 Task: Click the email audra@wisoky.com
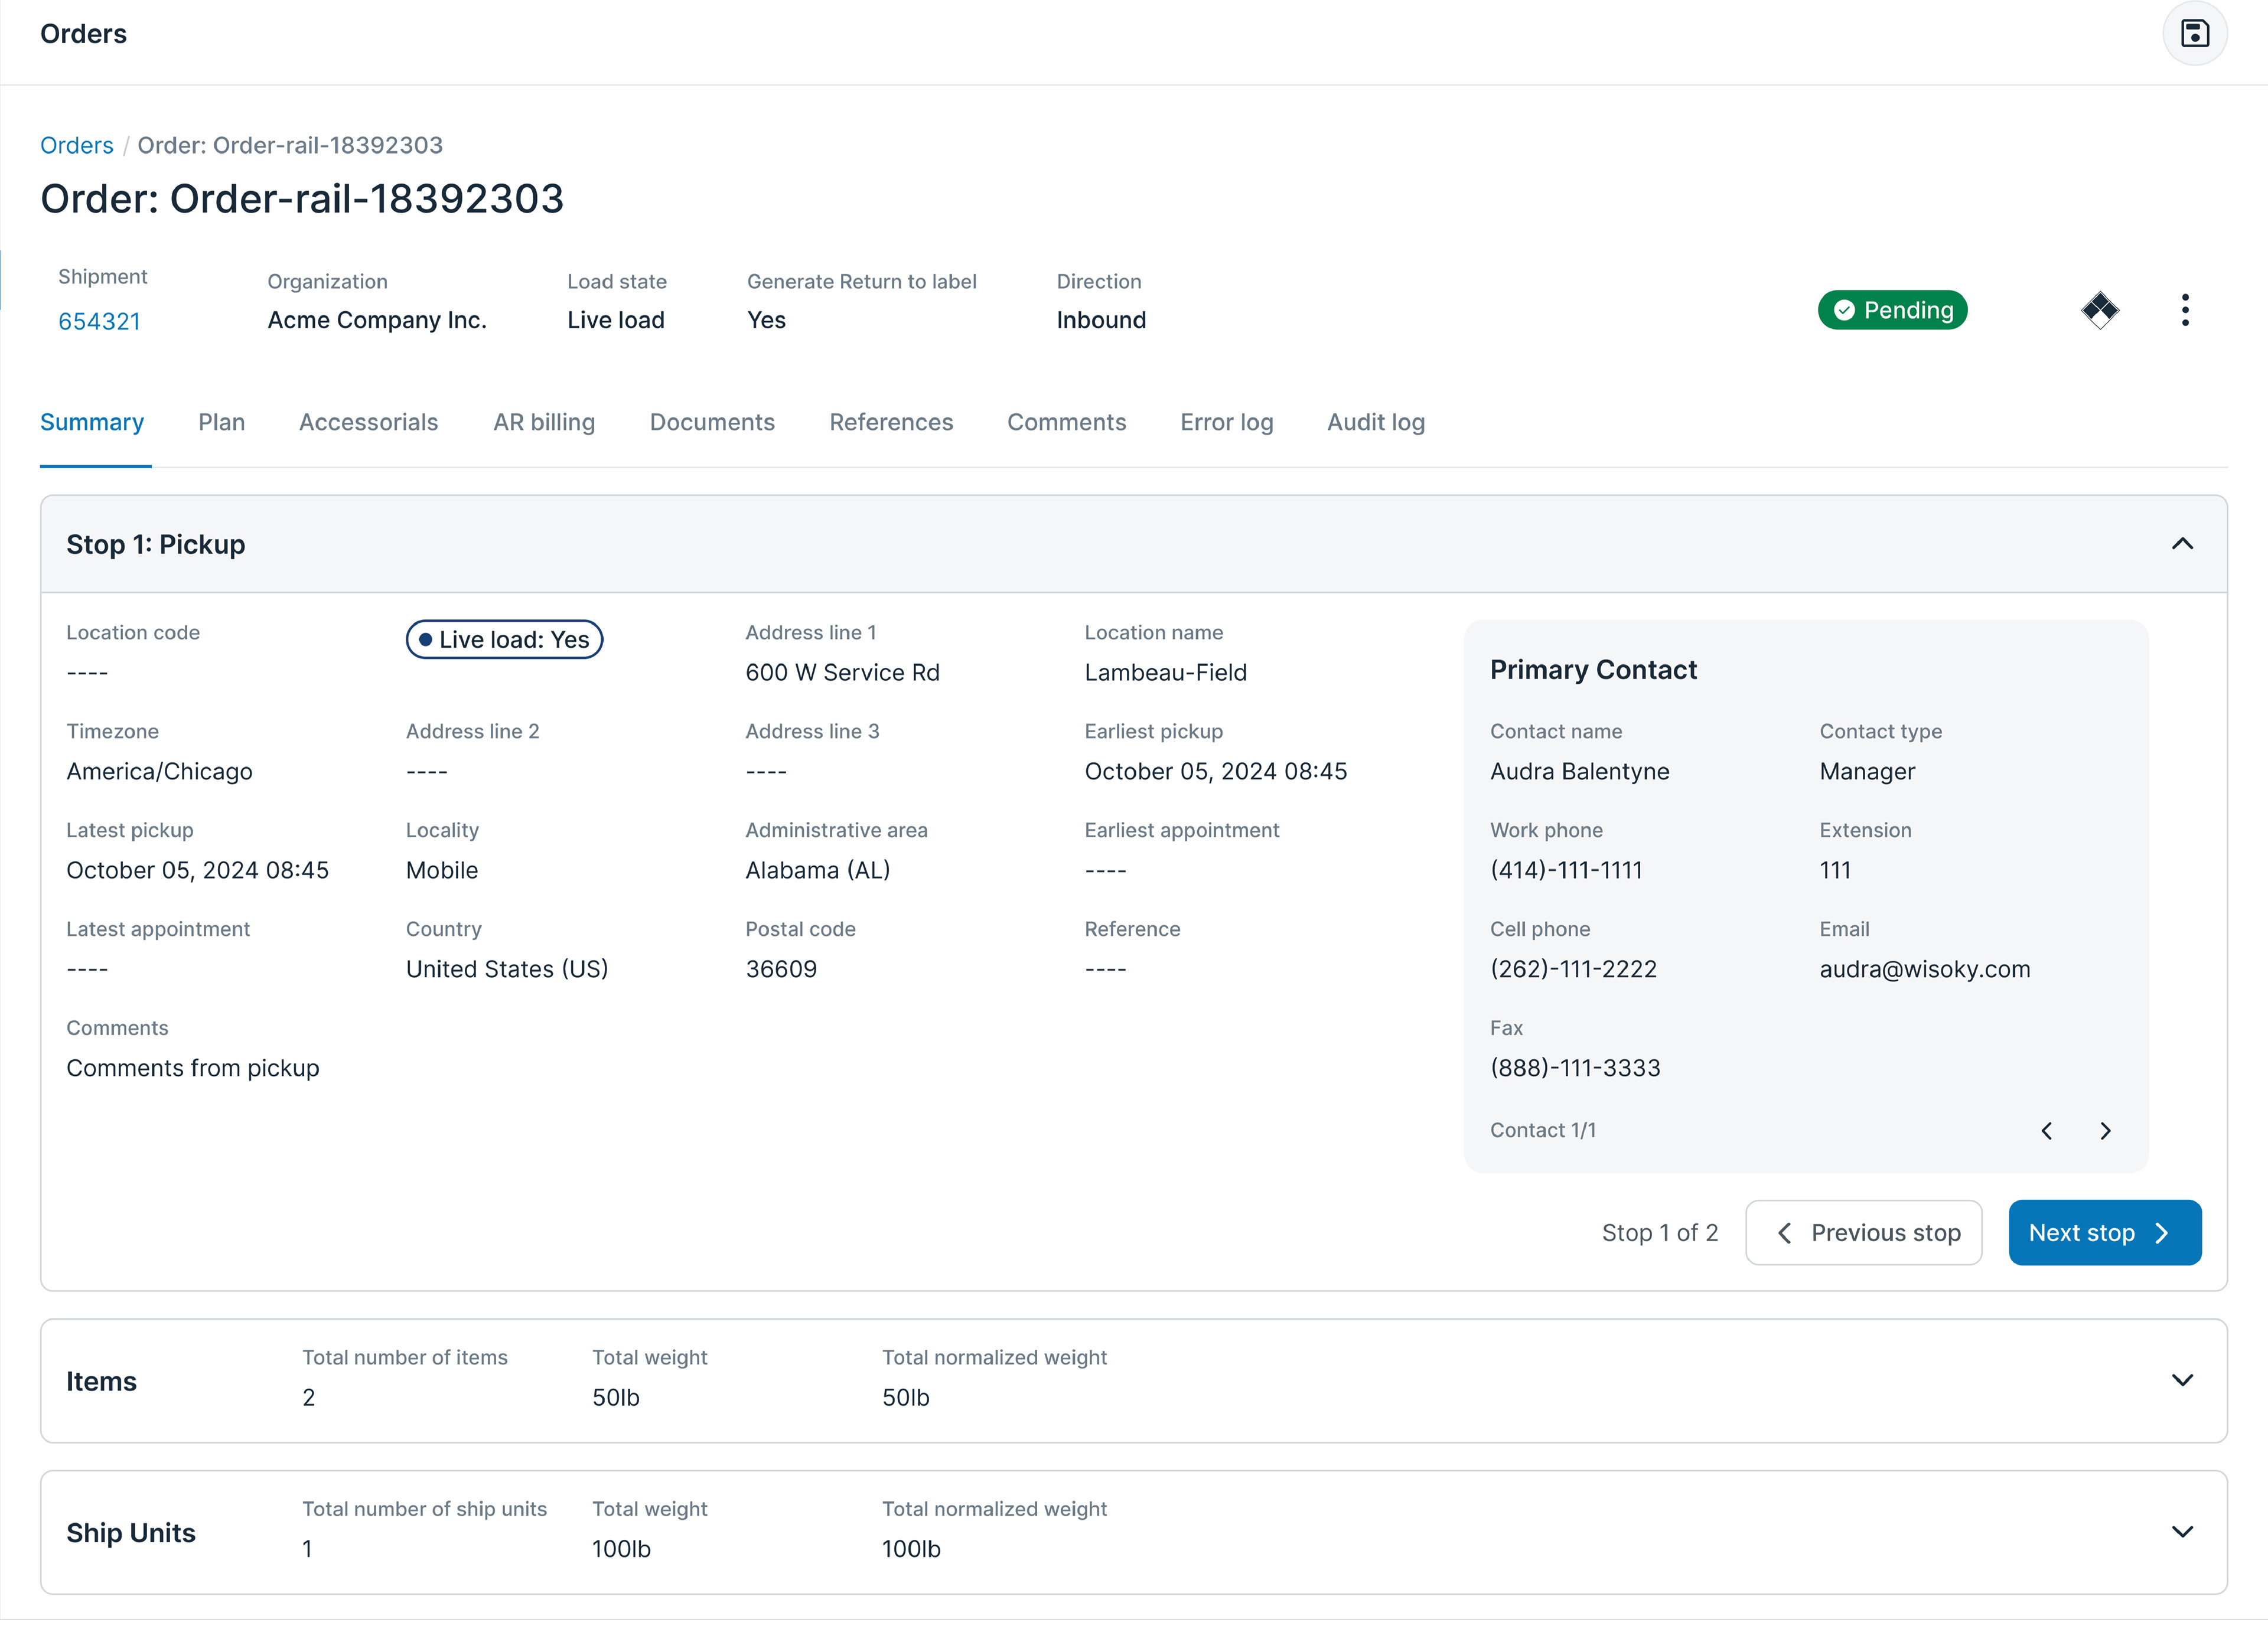[1924, 969]
